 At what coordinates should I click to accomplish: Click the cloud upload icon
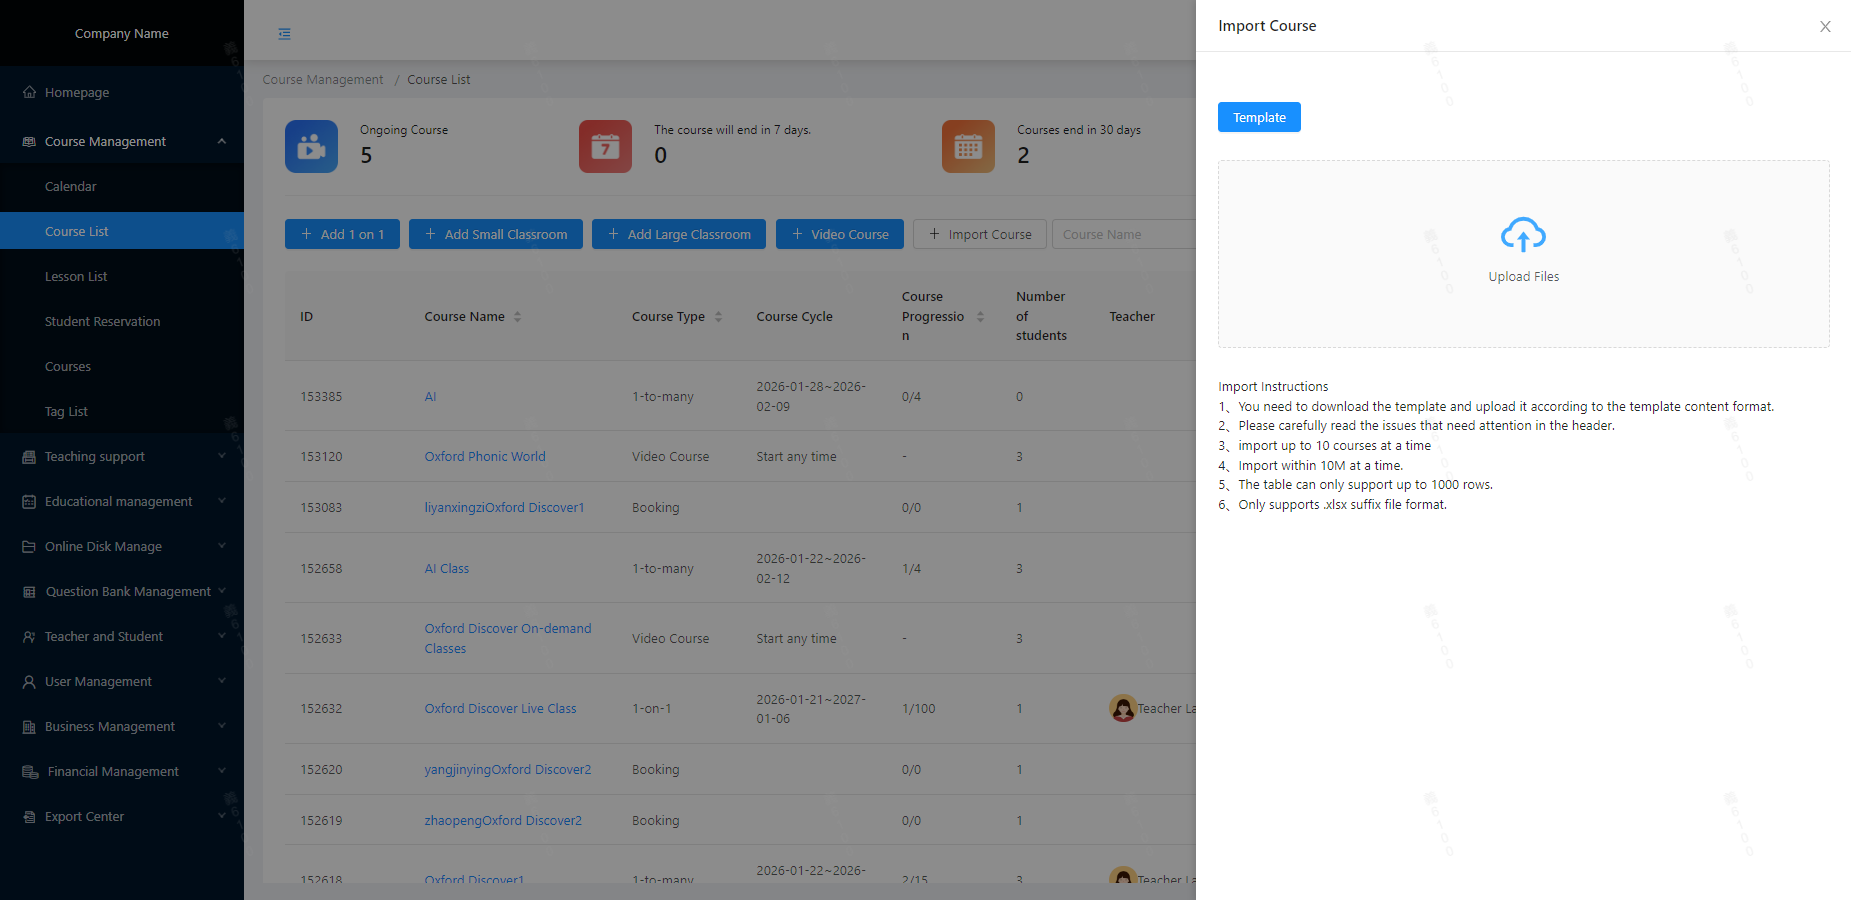point(1523,235)
